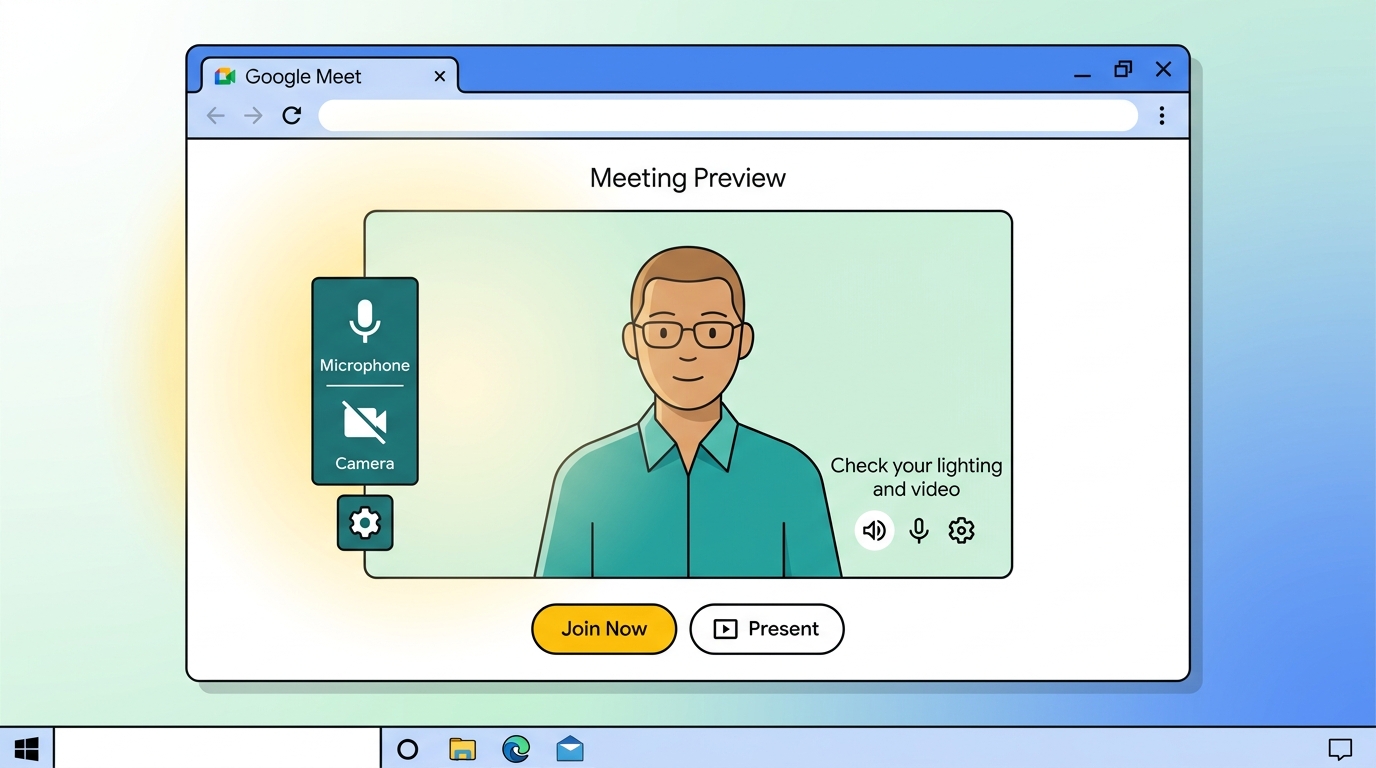Screen dimensions: 1376x768
Task: Open the notification center icon
Action: 1340,749
